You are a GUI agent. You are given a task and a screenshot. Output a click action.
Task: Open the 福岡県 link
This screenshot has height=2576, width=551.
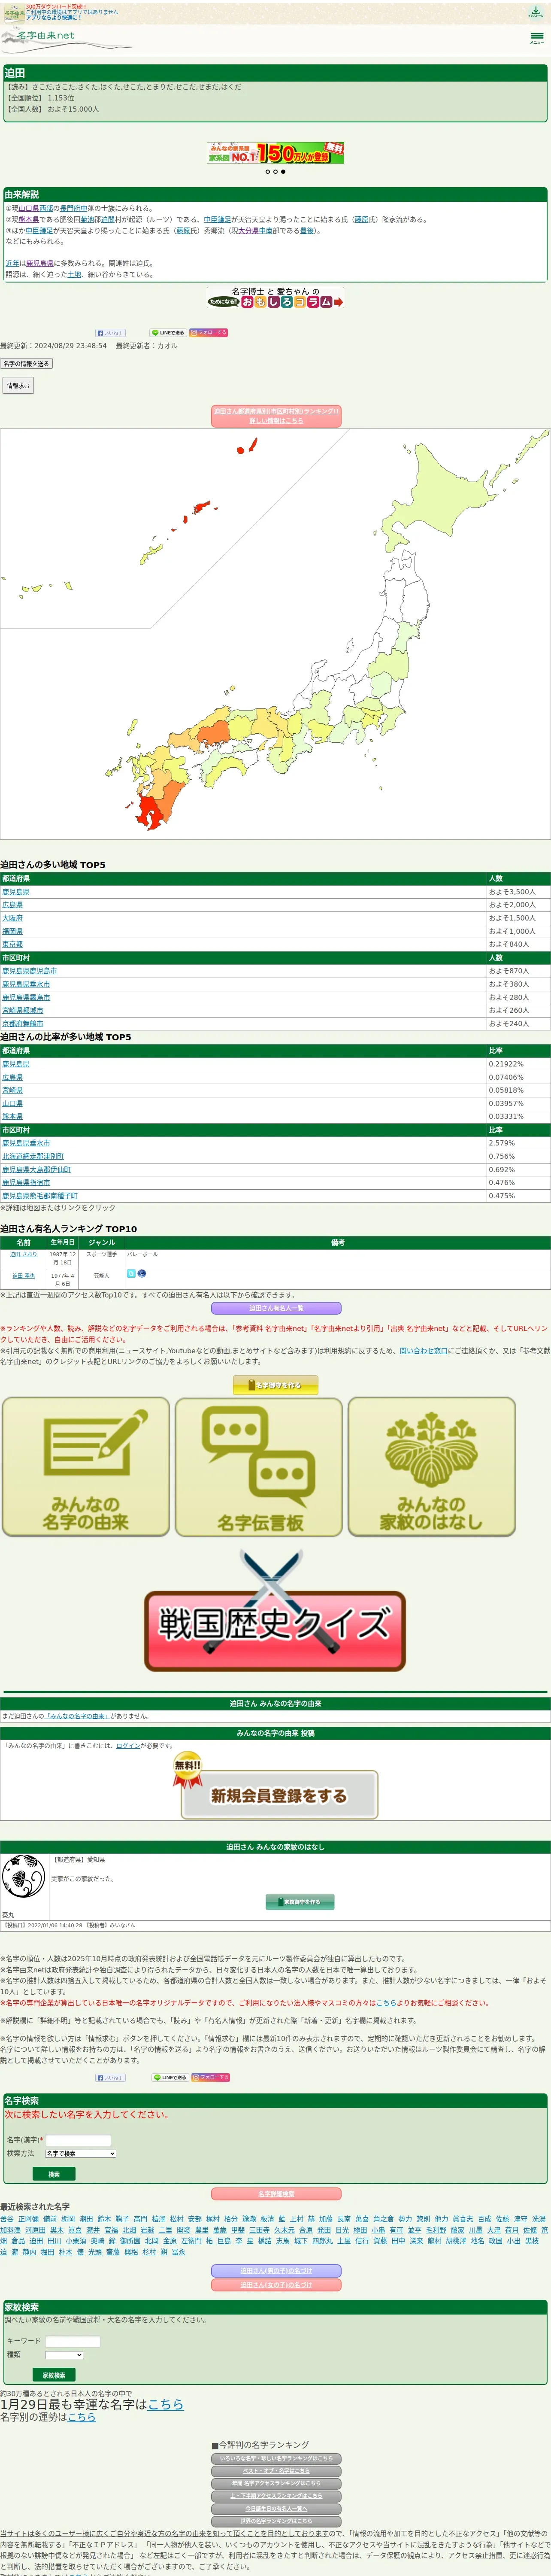pos(12,931)
